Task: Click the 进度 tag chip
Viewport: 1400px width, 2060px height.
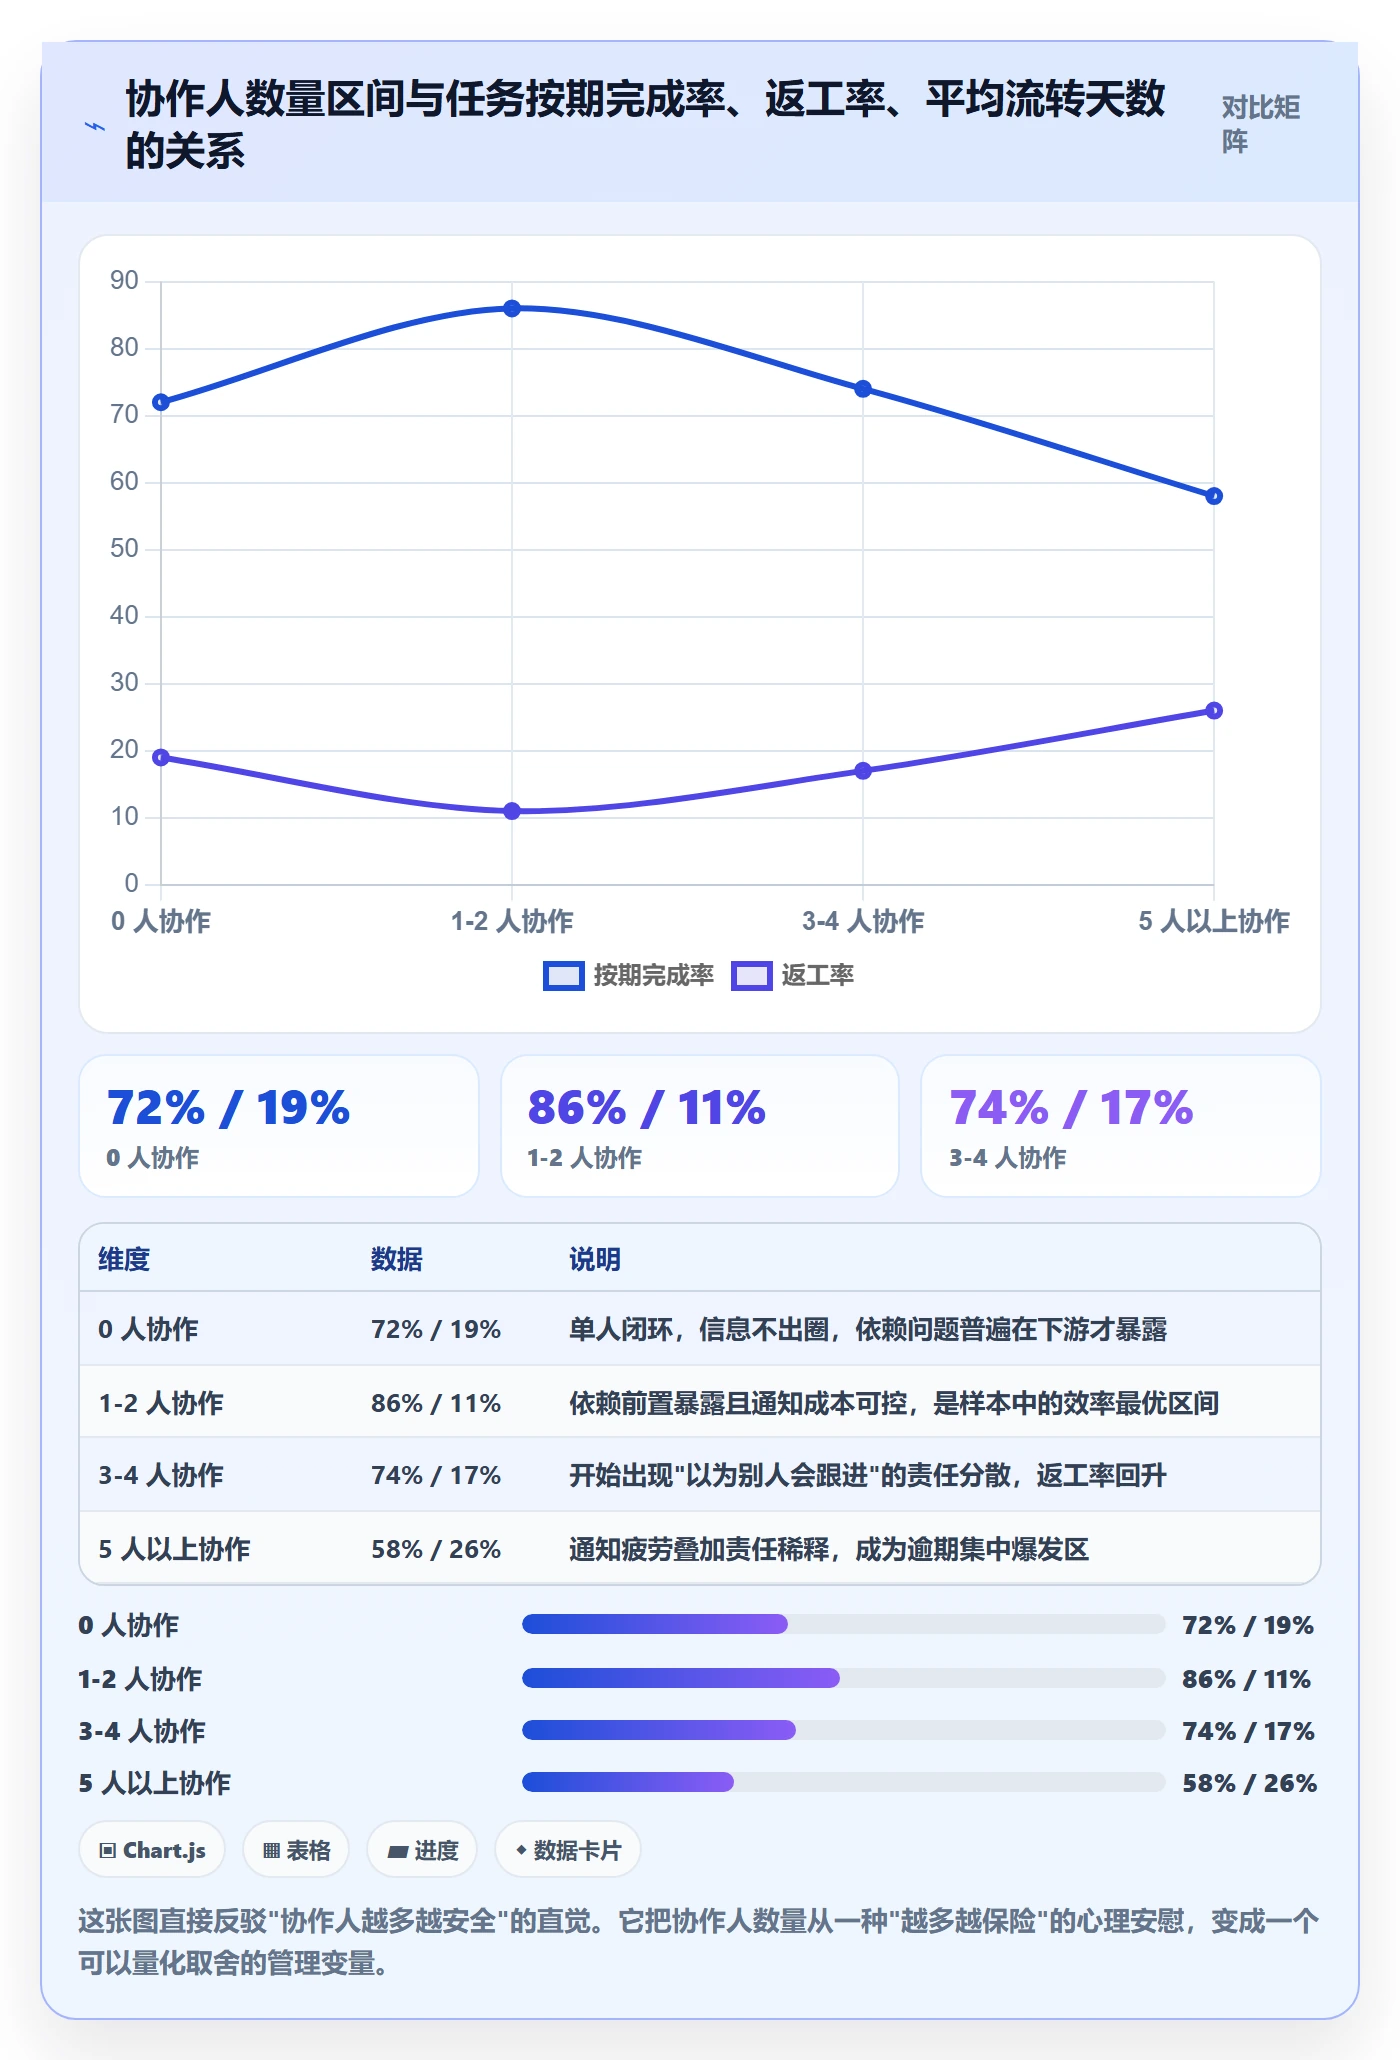Action: tap(422, 1850)
